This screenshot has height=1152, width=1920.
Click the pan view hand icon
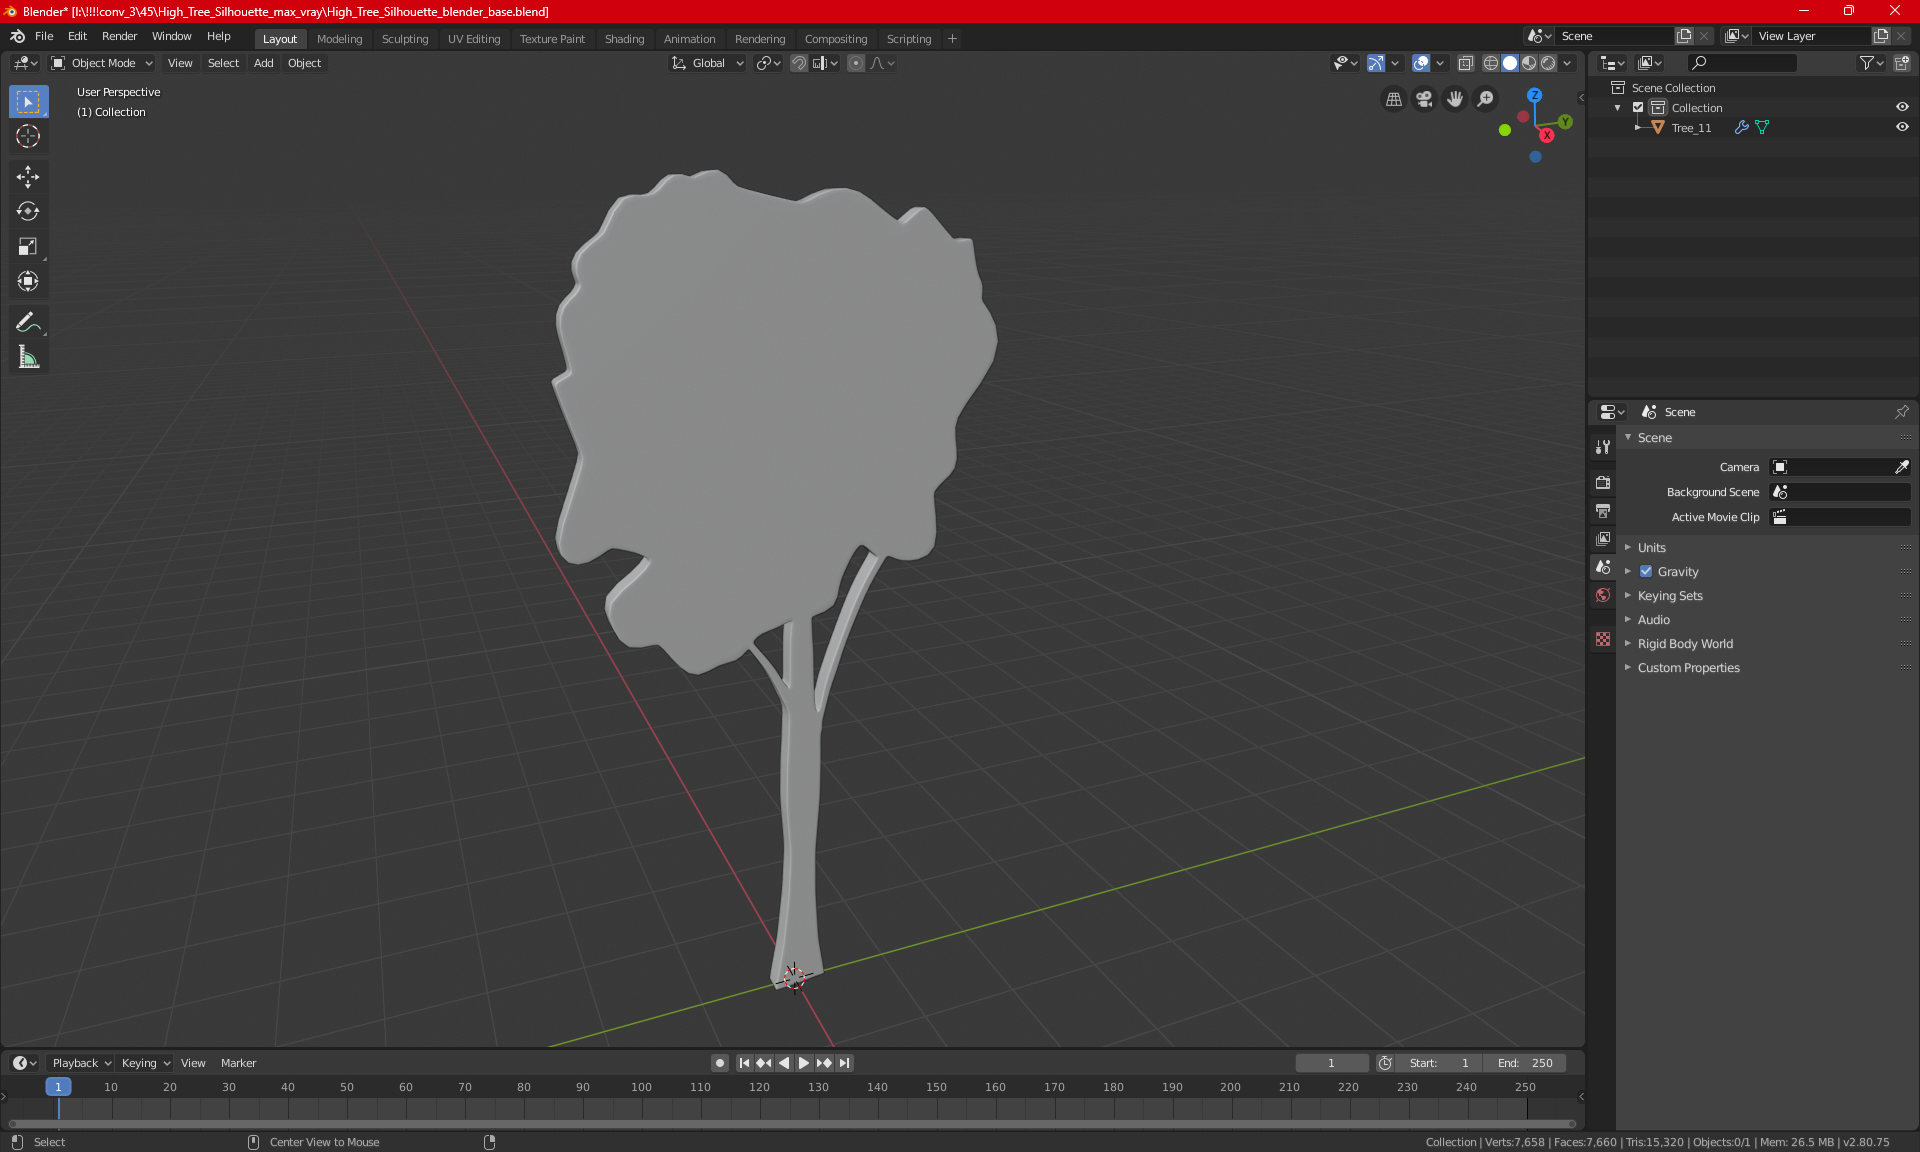pyautogui.click(x=1455, y=99)
